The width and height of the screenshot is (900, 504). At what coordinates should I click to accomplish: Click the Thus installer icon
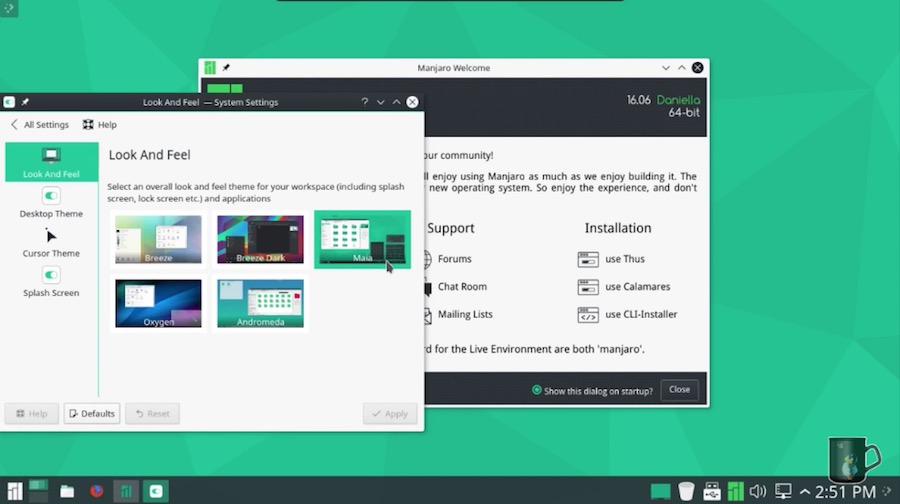tap(588, 259)
